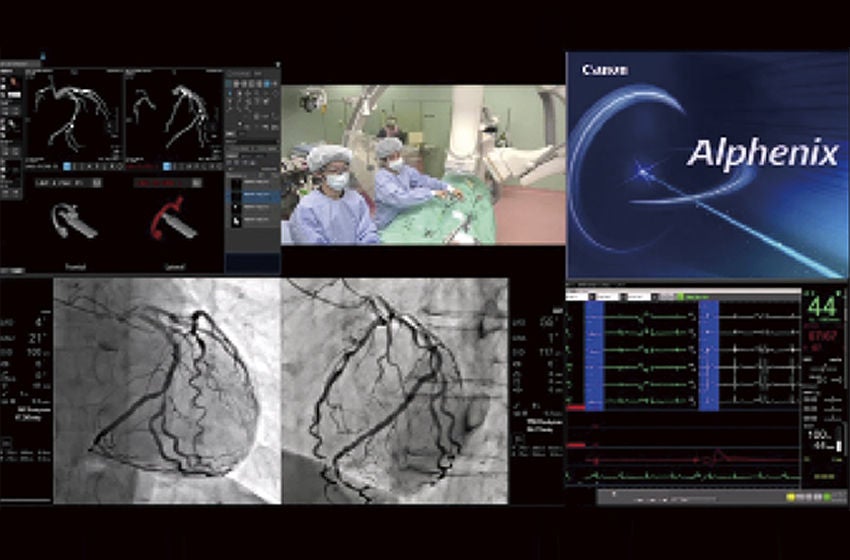This screenshot has width=850, height=560.
Task: Select the left 3D coronary vessel reconstruction view
Action: [x=74, y=114]
